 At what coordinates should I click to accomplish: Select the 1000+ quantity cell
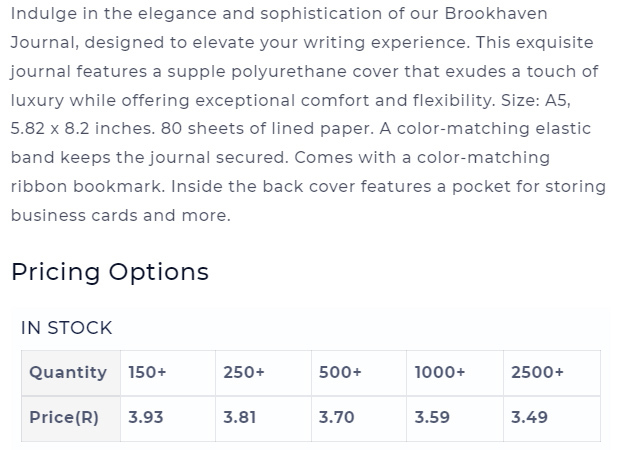[x=455, y=373]
